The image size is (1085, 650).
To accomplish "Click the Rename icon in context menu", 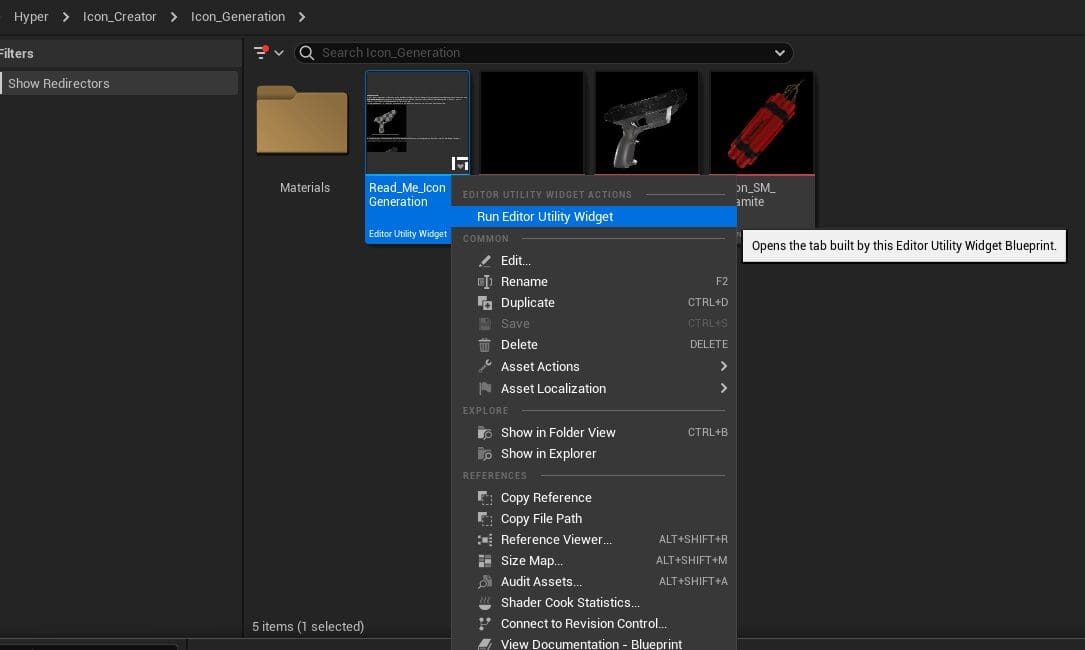I will (485, 282).
